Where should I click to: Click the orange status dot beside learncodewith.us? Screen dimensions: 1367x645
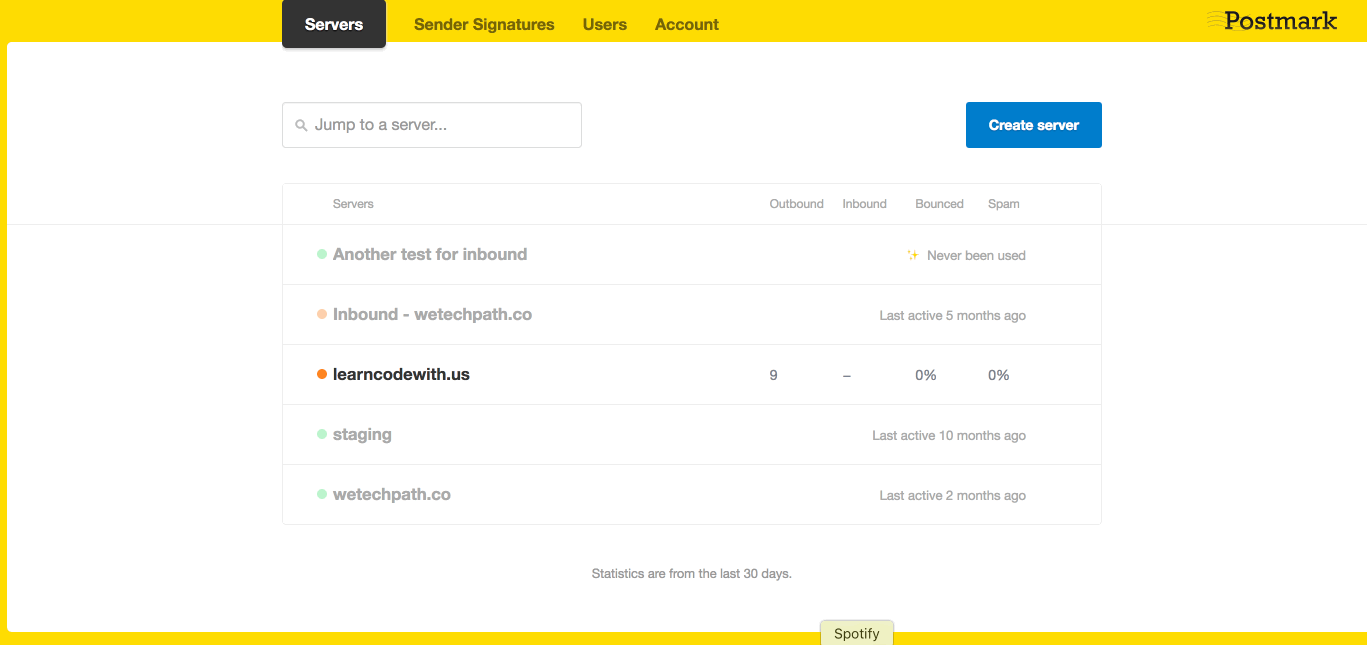322,375
